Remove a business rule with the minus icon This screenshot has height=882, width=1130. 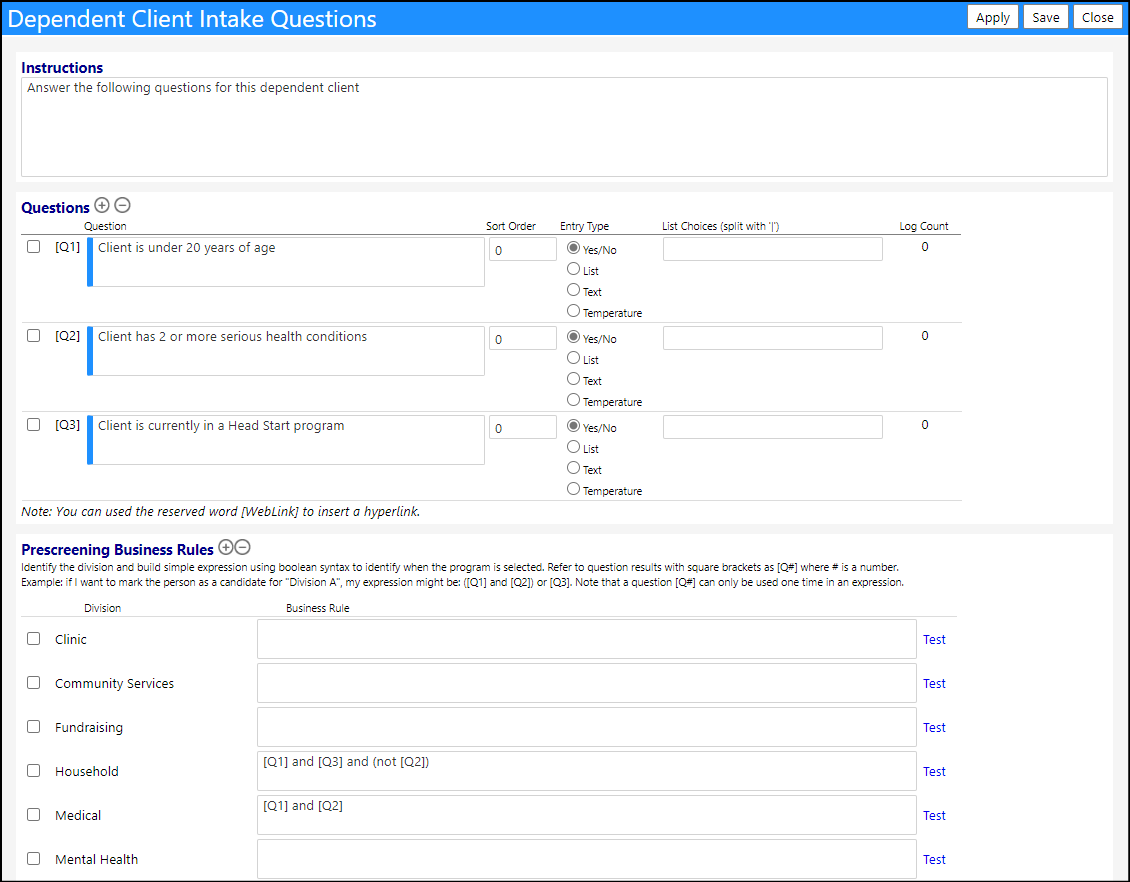coord(243,548)
